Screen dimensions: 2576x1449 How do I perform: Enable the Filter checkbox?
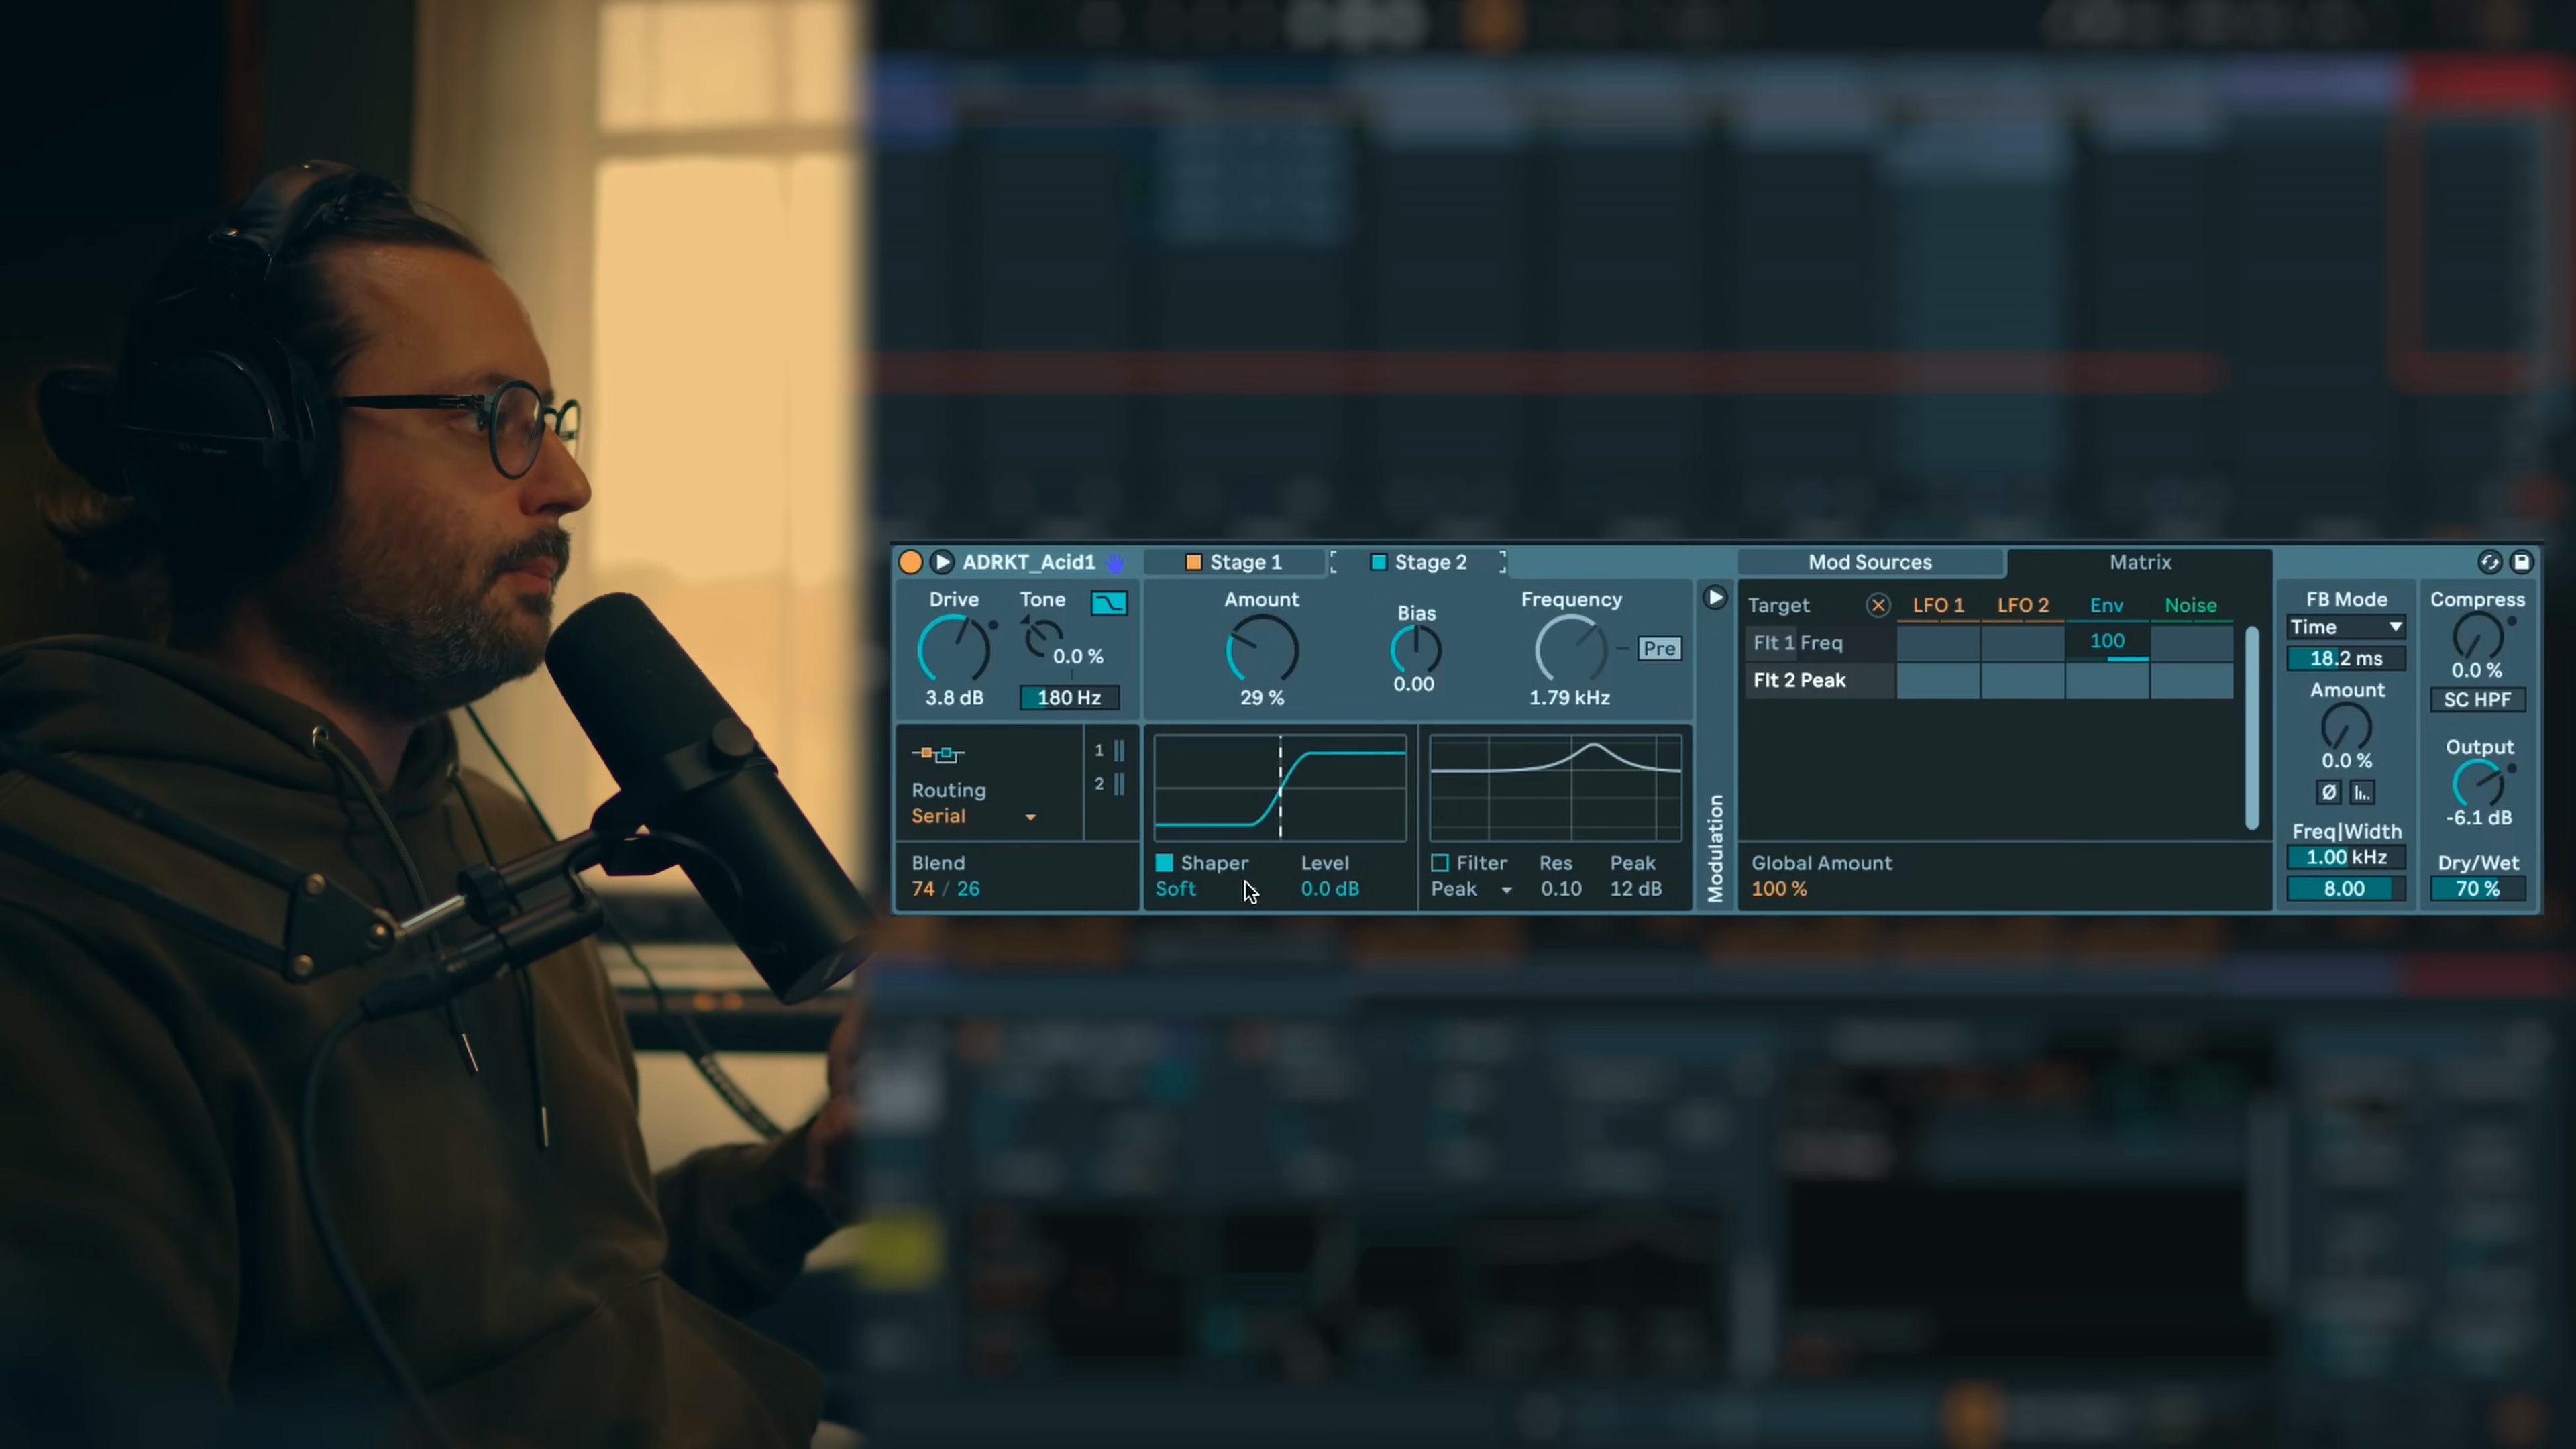click(x=1440, y=863)
